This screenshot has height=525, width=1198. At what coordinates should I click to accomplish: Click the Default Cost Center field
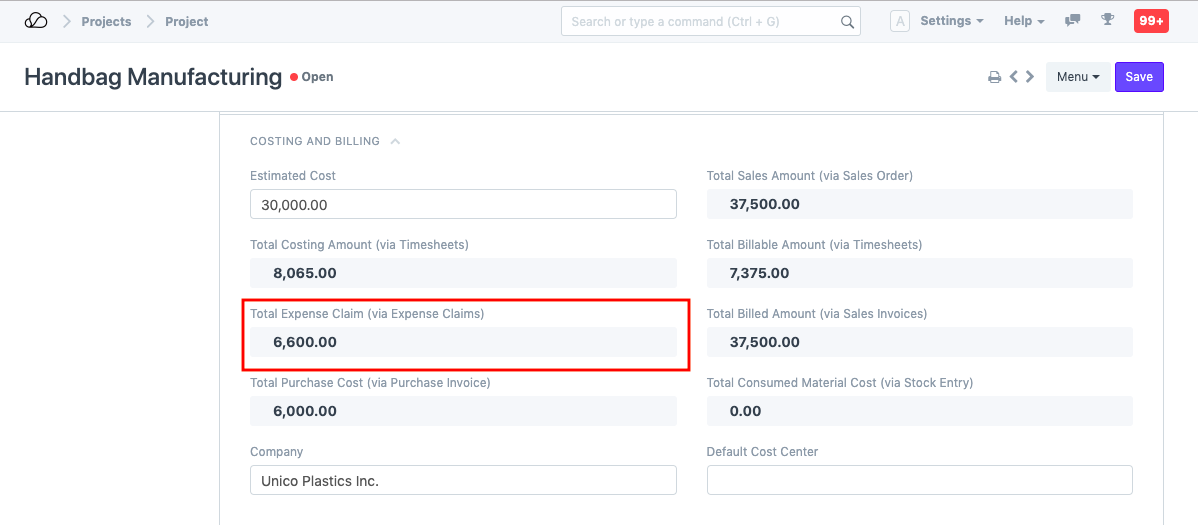[x=919, y=480]
